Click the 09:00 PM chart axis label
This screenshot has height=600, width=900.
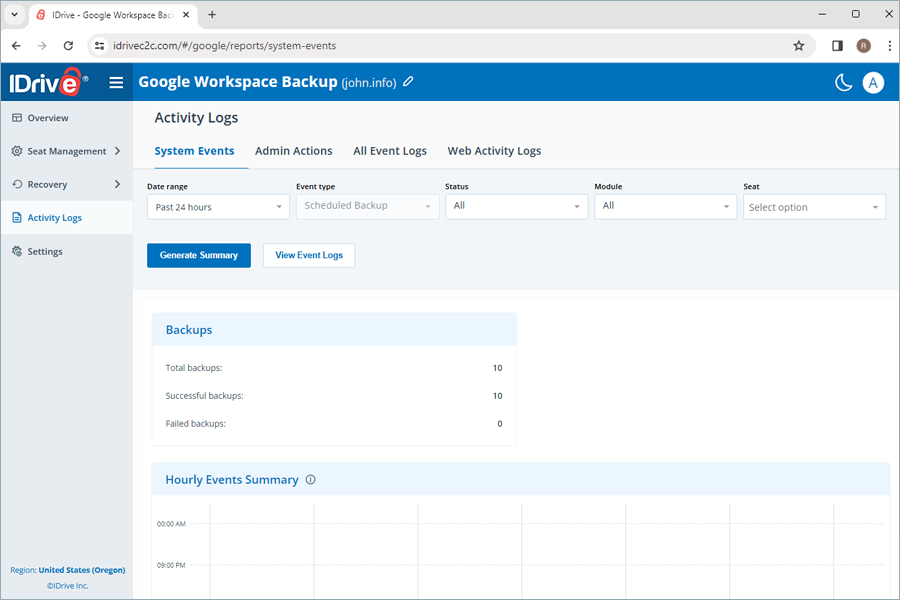point(171,566)
